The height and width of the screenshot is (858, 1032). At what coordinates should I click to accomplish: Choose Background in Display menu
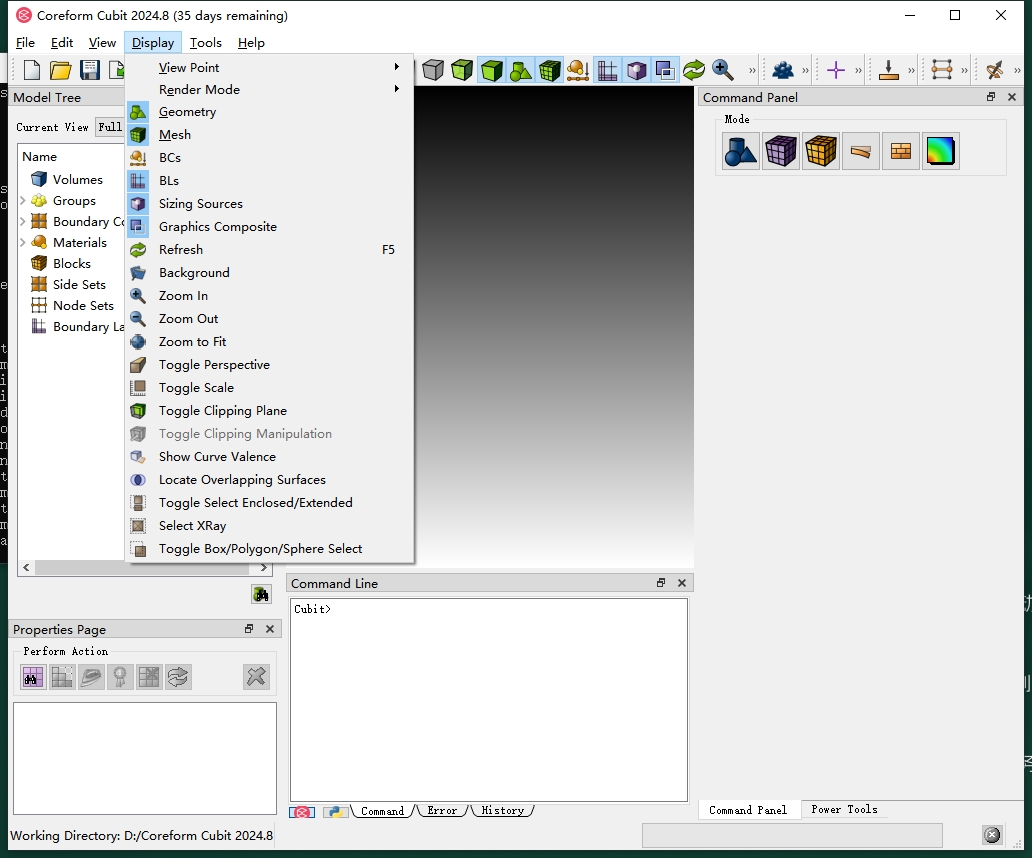[269, 272]
